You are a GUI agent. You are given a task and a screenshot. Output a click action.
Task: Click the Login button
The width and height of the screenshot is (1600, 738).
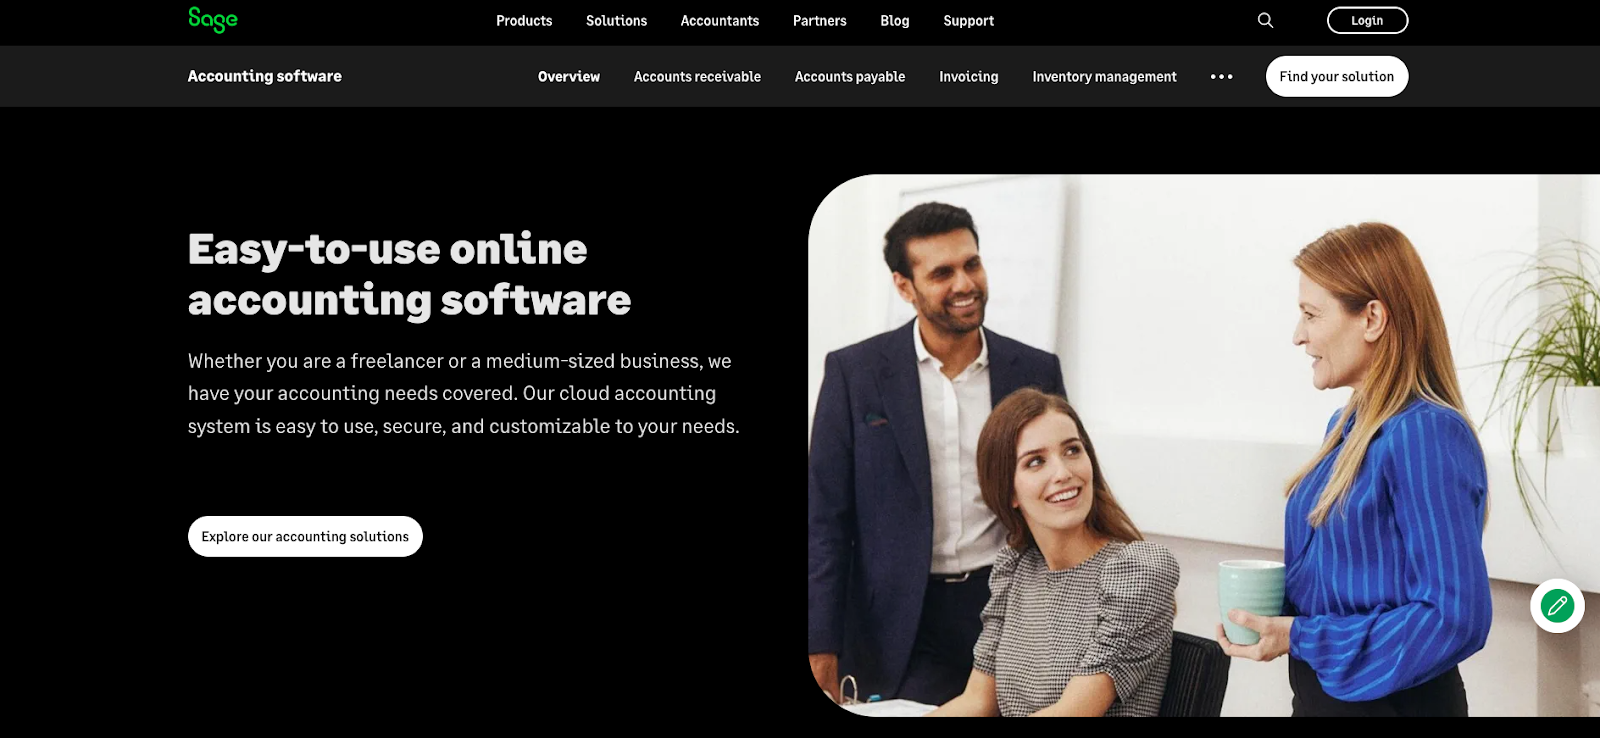pos(1367,20)
